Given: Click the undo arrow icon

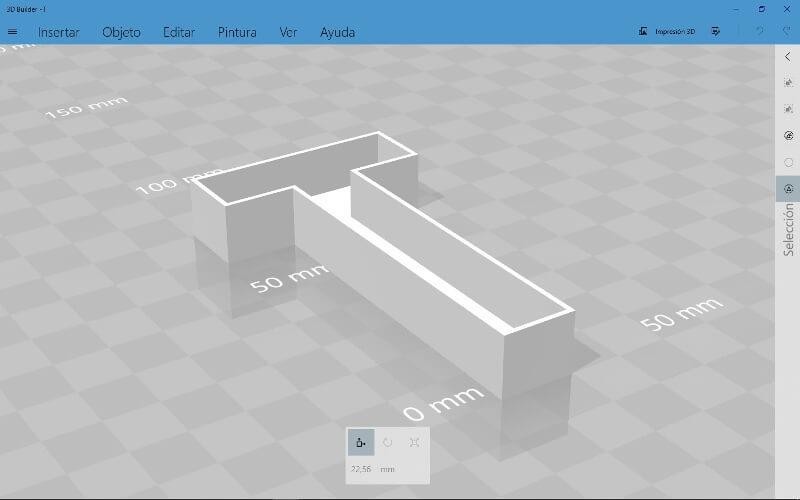Looking at the screenshot, I should tap(759, 32).
